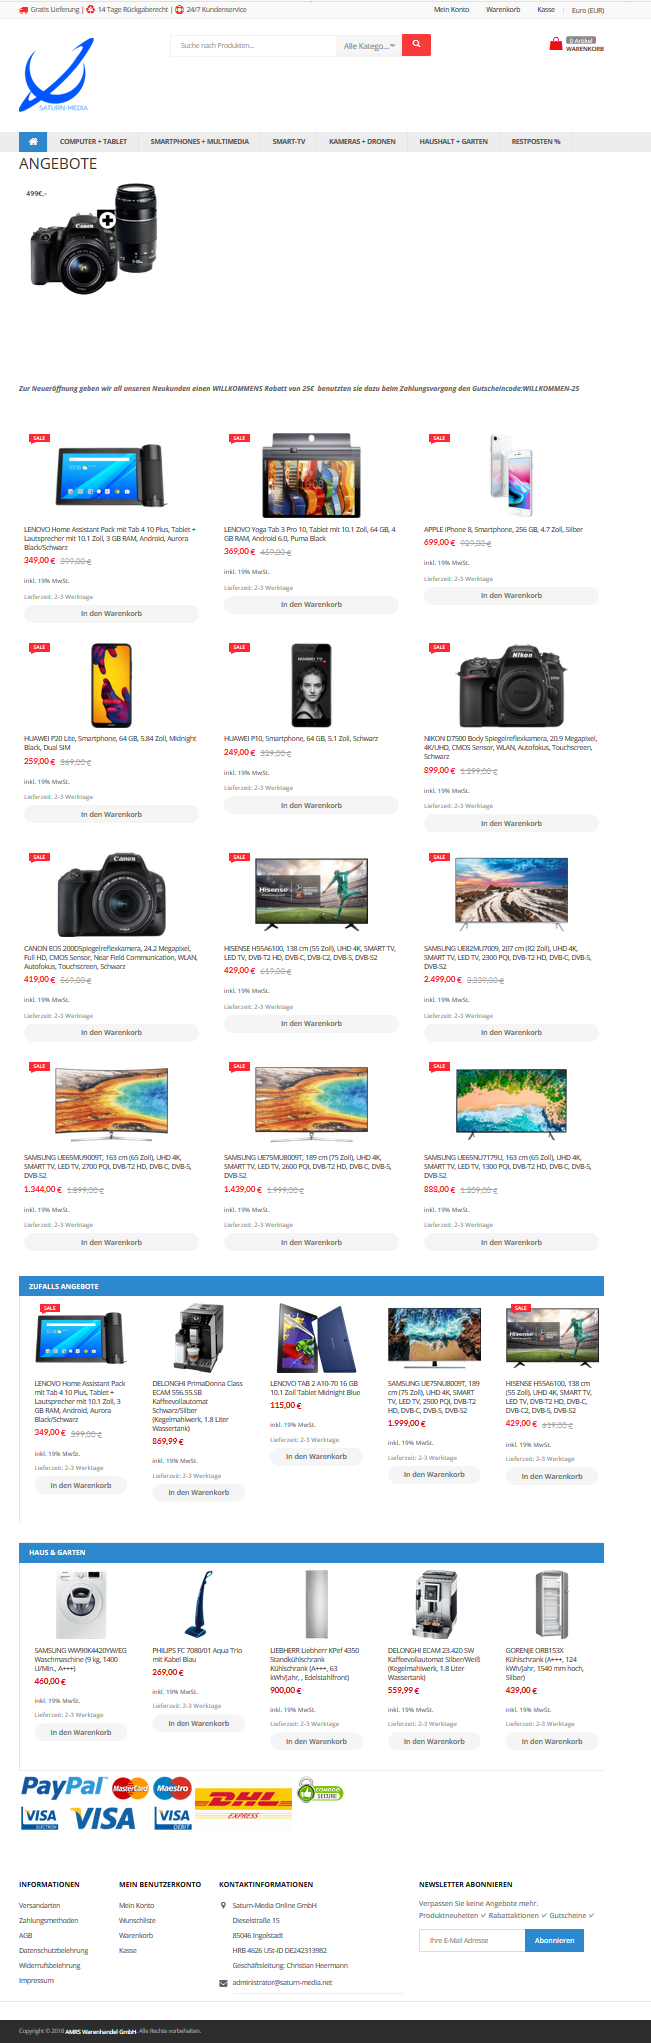Image resolution: width=651 pixels, height=2043 pixels.
Task: Click the red search magnifier button
Action: pyautogui.click(x=416, y=45)
